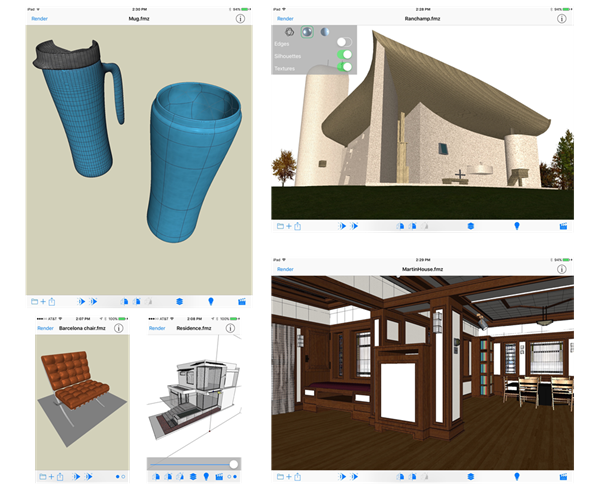Click the MartinHouse.fmz title text
Image resolution: width=609 pixels, height=490 pixels.
pos(422,269)
